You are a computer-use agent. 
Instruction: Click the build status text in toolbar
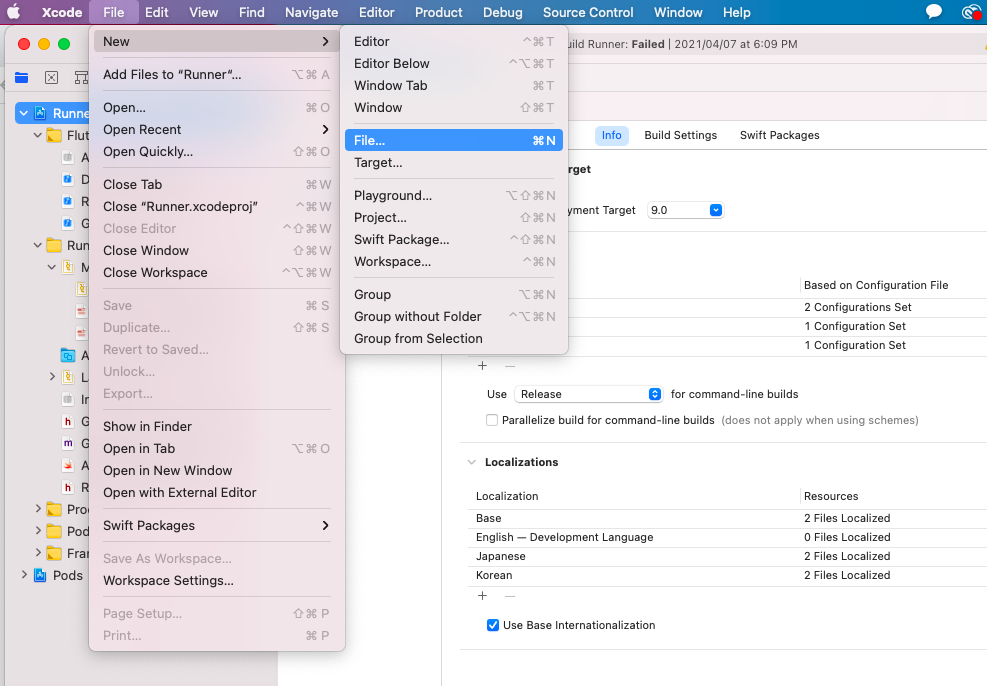[682, 44]
